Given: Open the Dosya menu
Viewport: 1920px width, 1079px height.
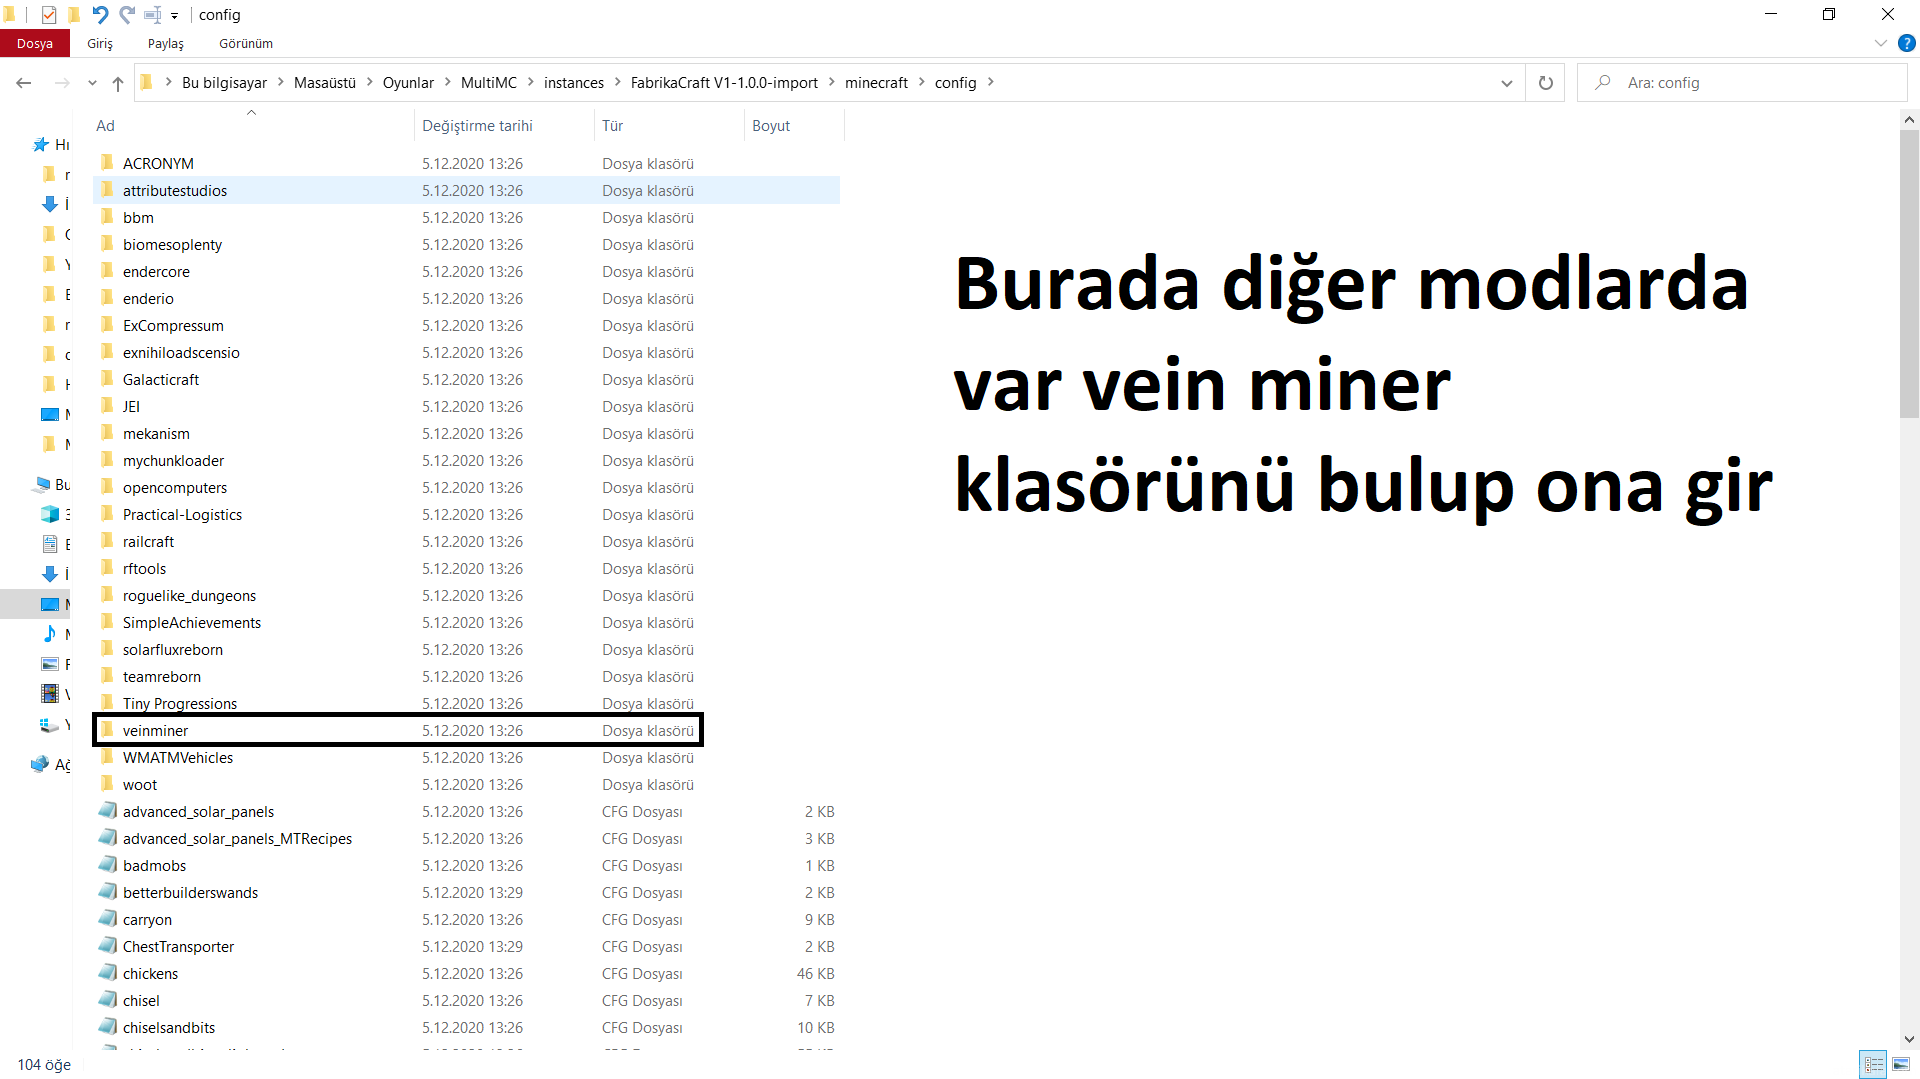Looking at the screenshot, I should coord(35,43).
